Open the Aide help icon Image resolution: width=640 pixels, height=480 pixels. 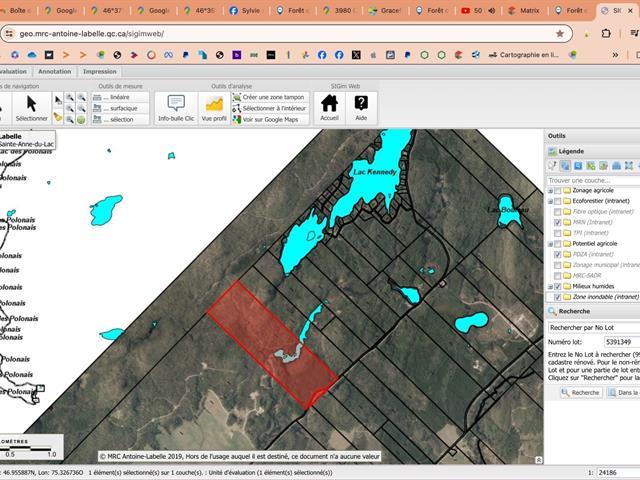(x=361, y=106)
